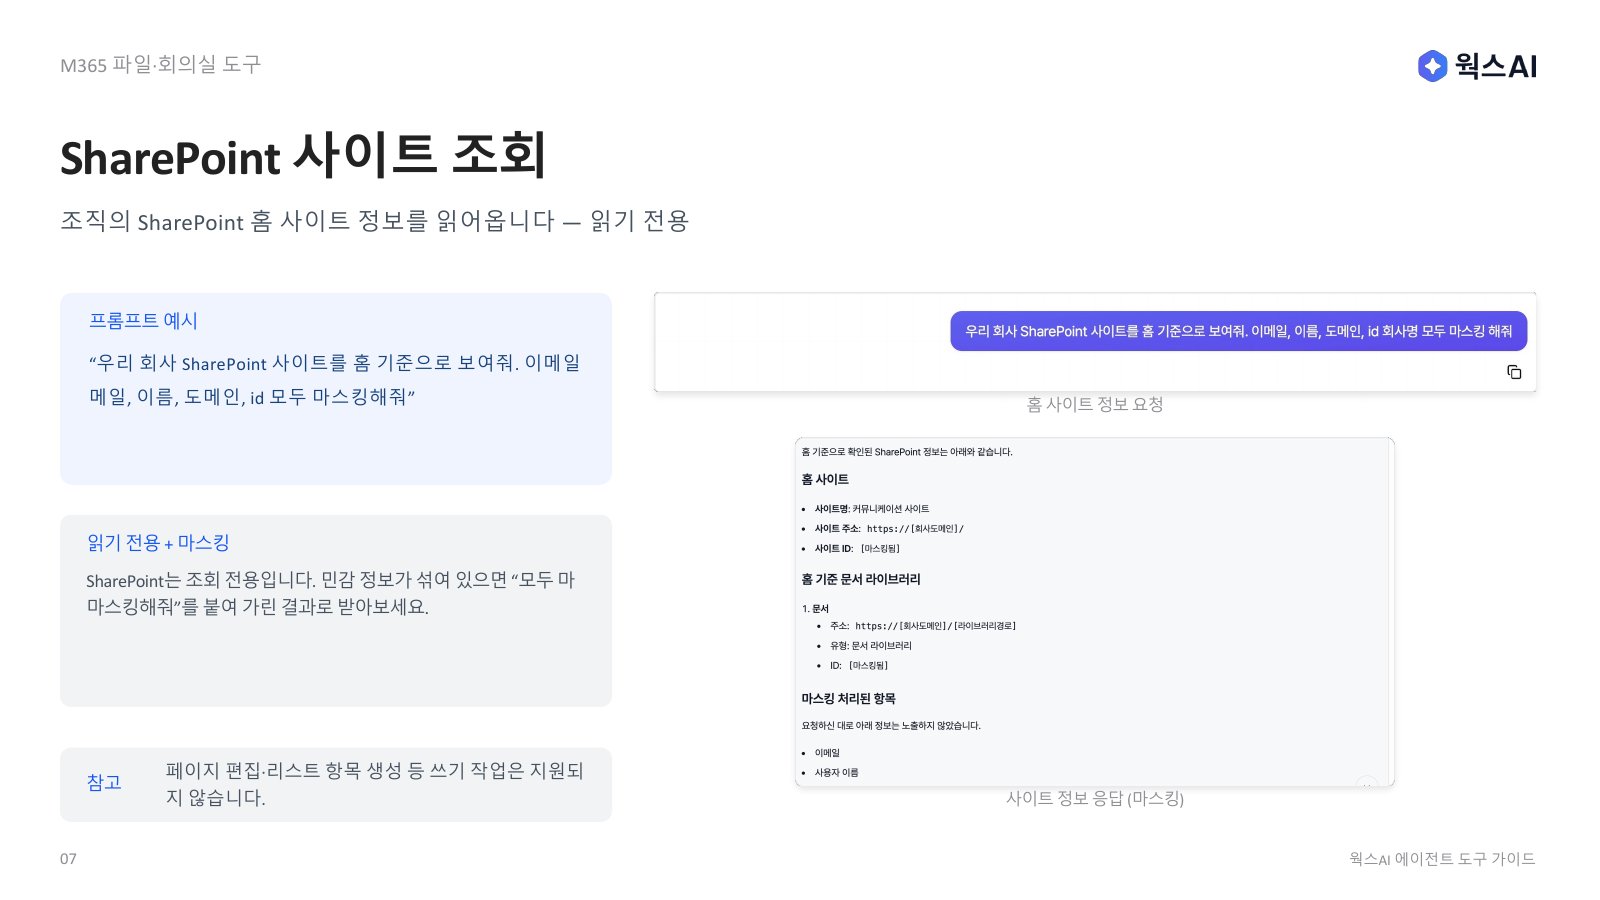The image size is (1600, 900).
Task: Click the '참고' note label
Action: [104, 783]
